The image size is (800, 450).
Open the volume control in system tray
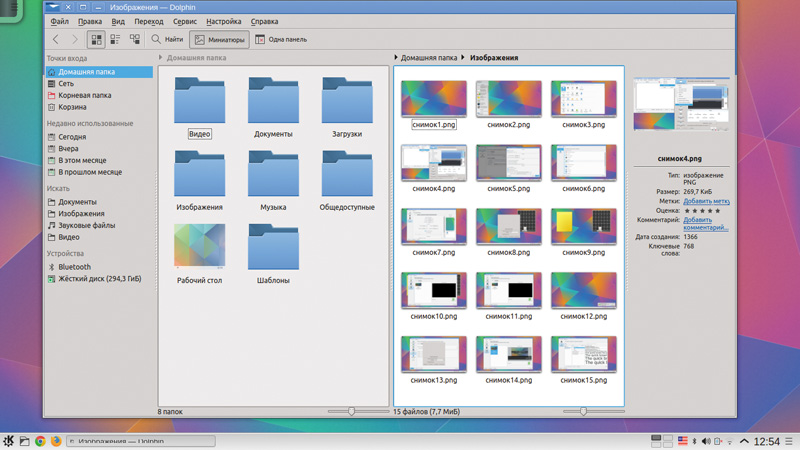706,441
